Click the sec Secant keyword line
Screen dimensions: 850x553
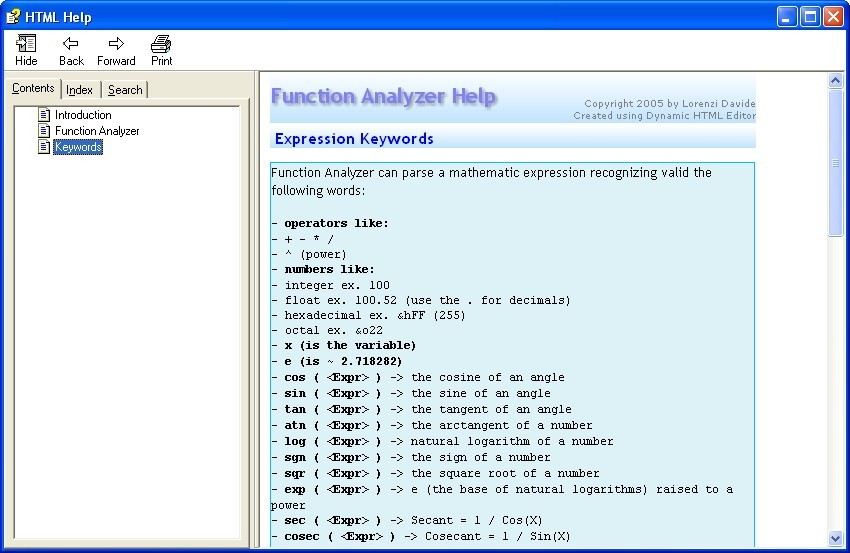pyautogui.click(x=407, y=520)
